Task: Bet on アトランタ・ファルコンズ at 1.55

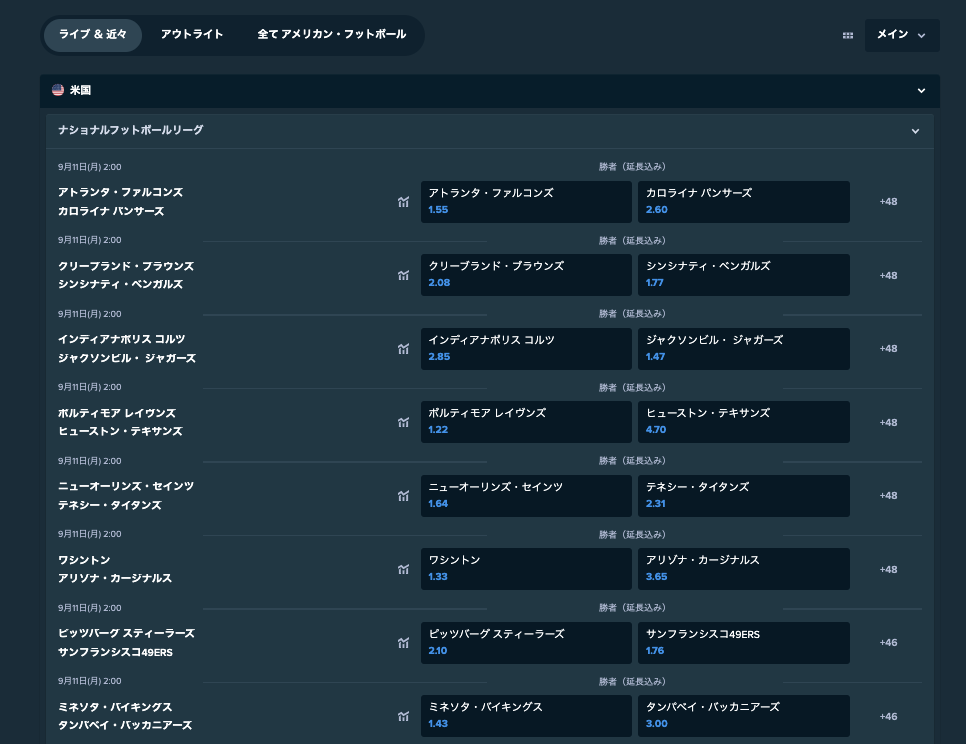Action: click(526, 201)
